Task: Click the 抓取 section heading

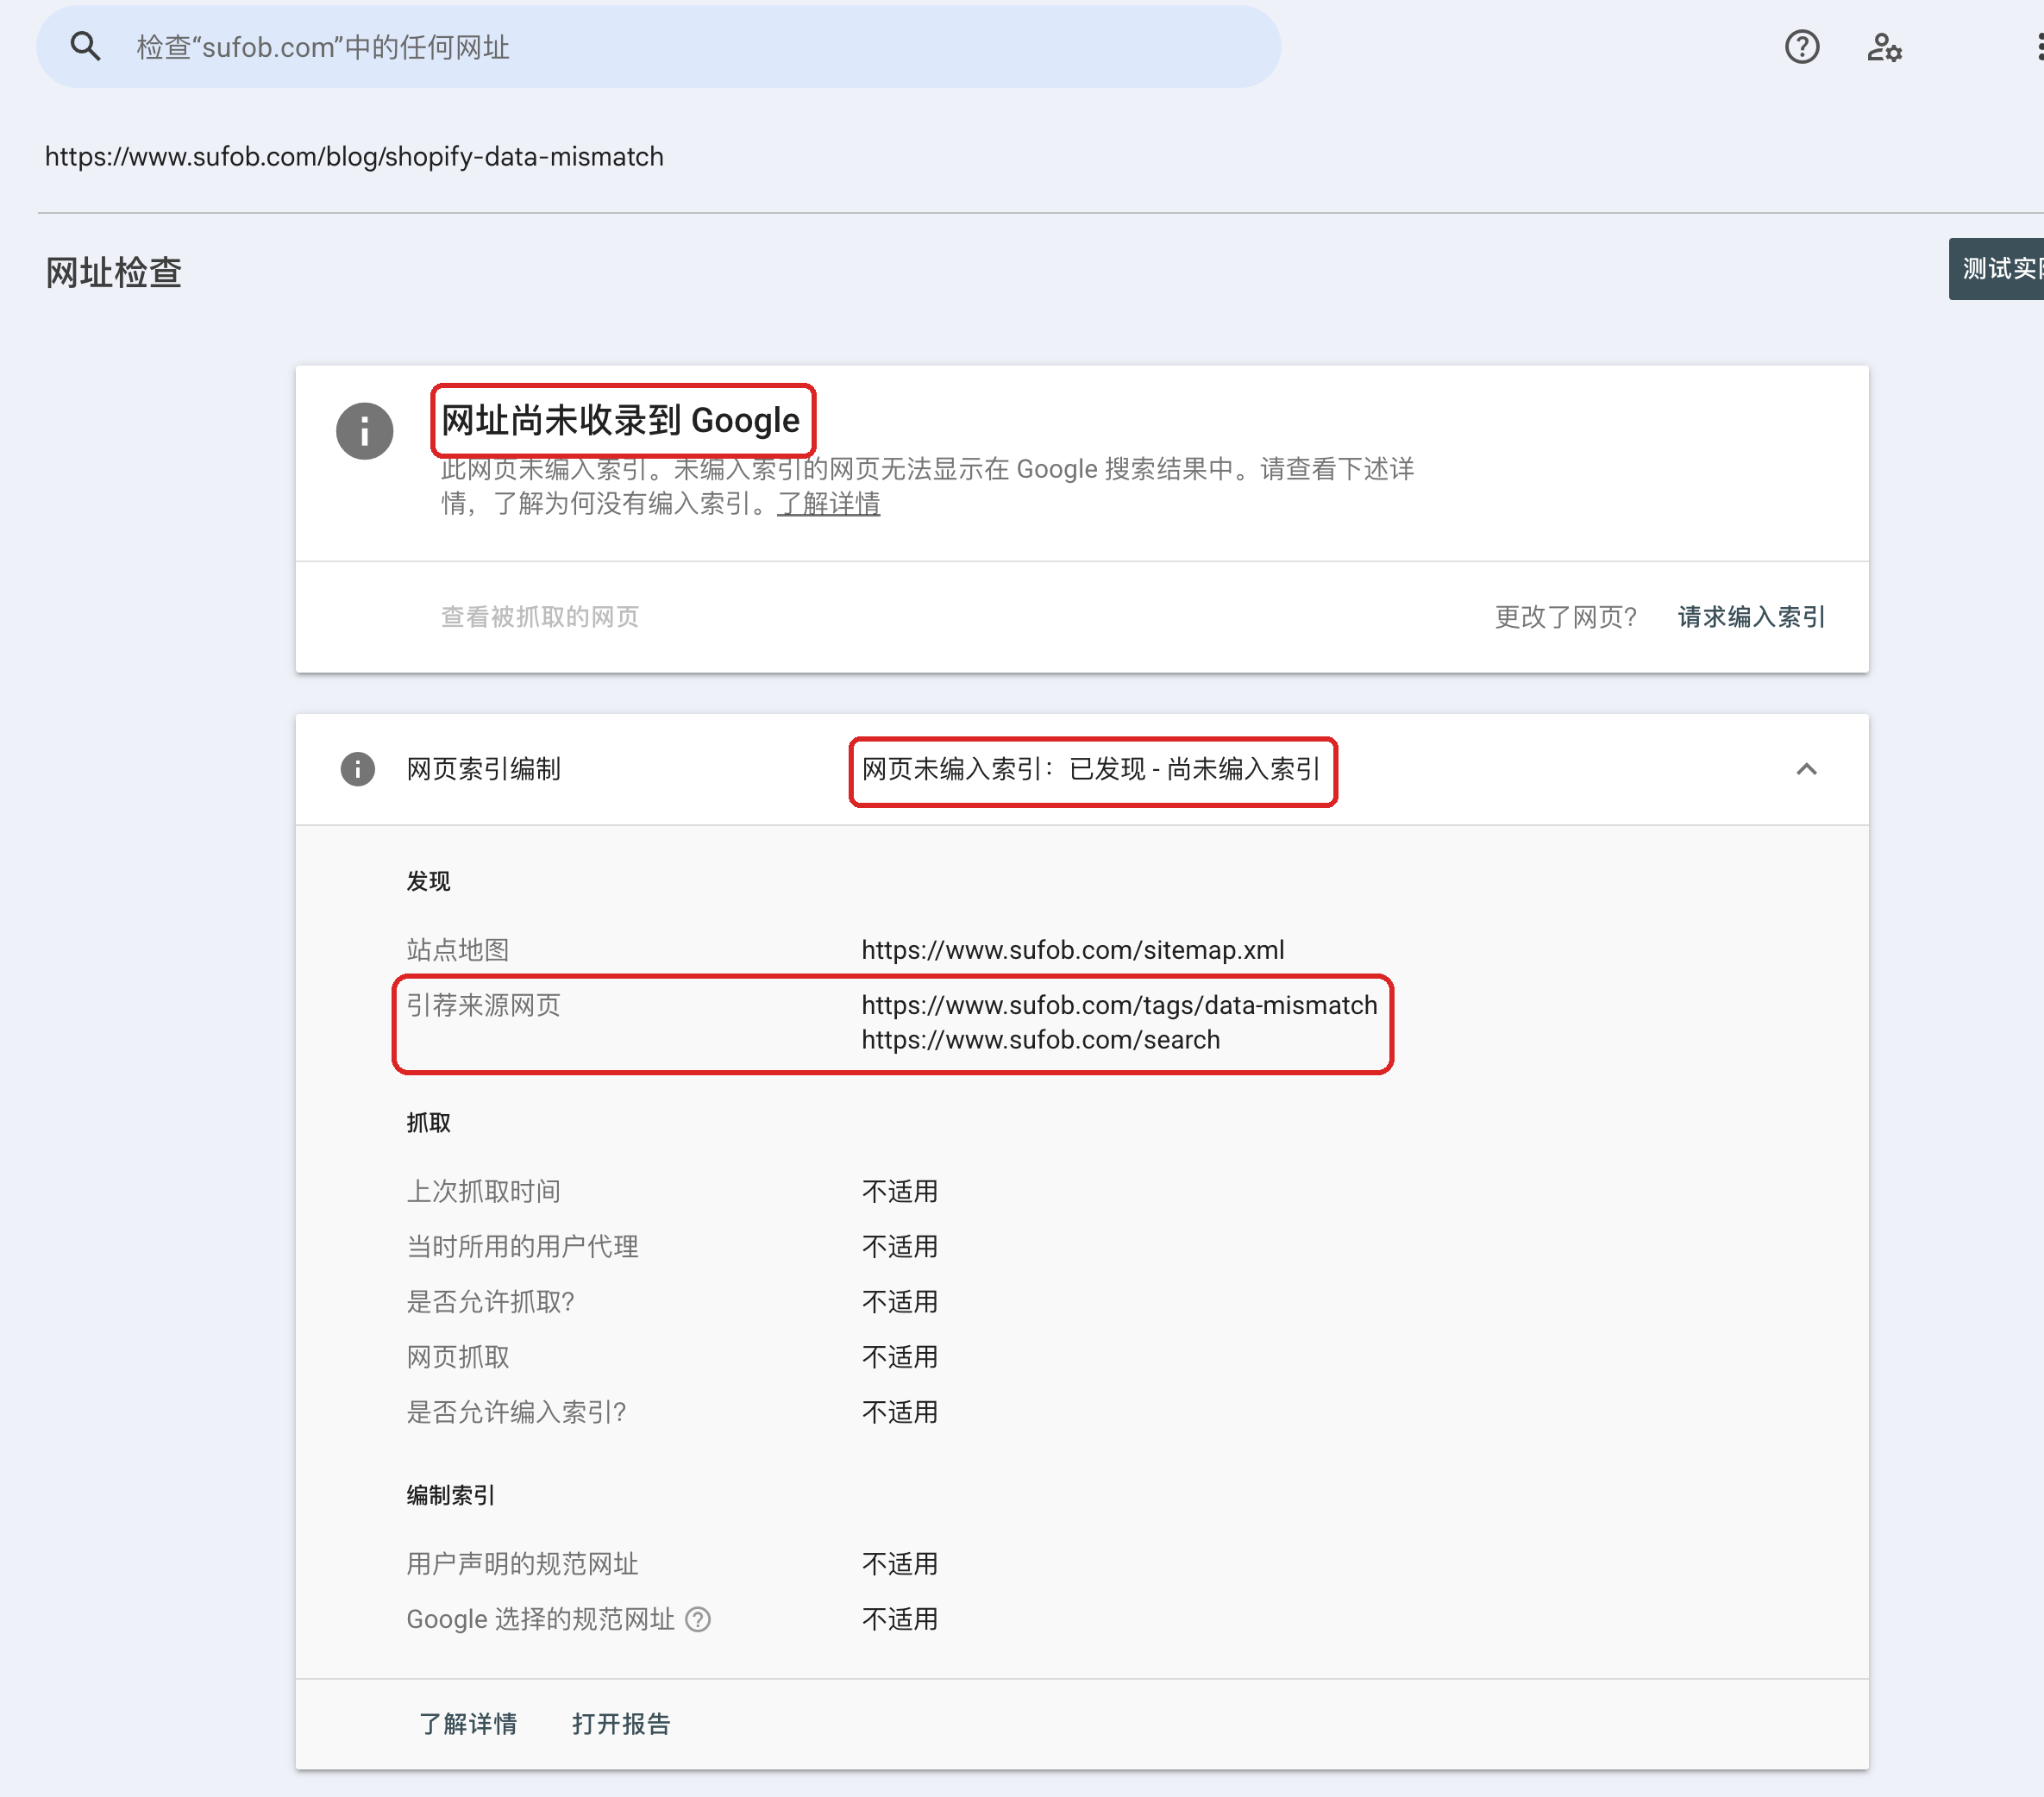Action: click(428, 1122)
